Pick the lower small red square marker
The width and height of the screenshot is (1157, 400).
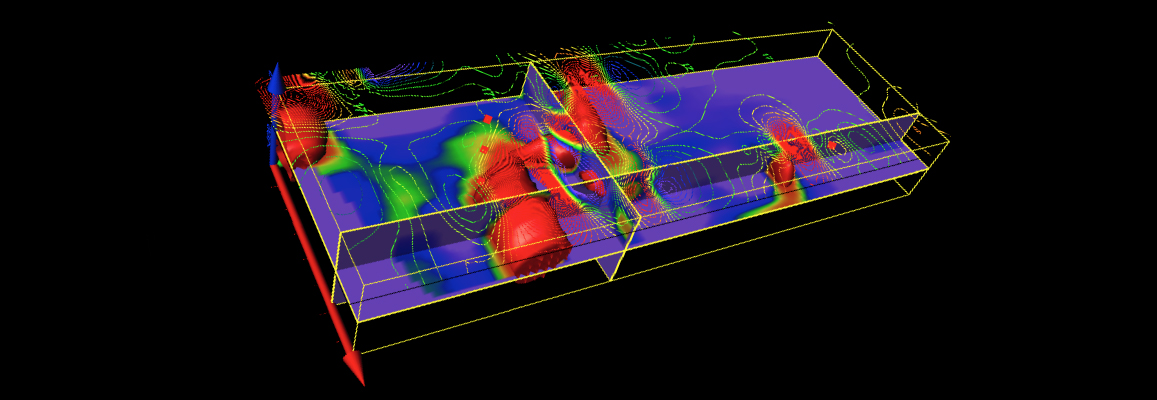coord(484,150)
